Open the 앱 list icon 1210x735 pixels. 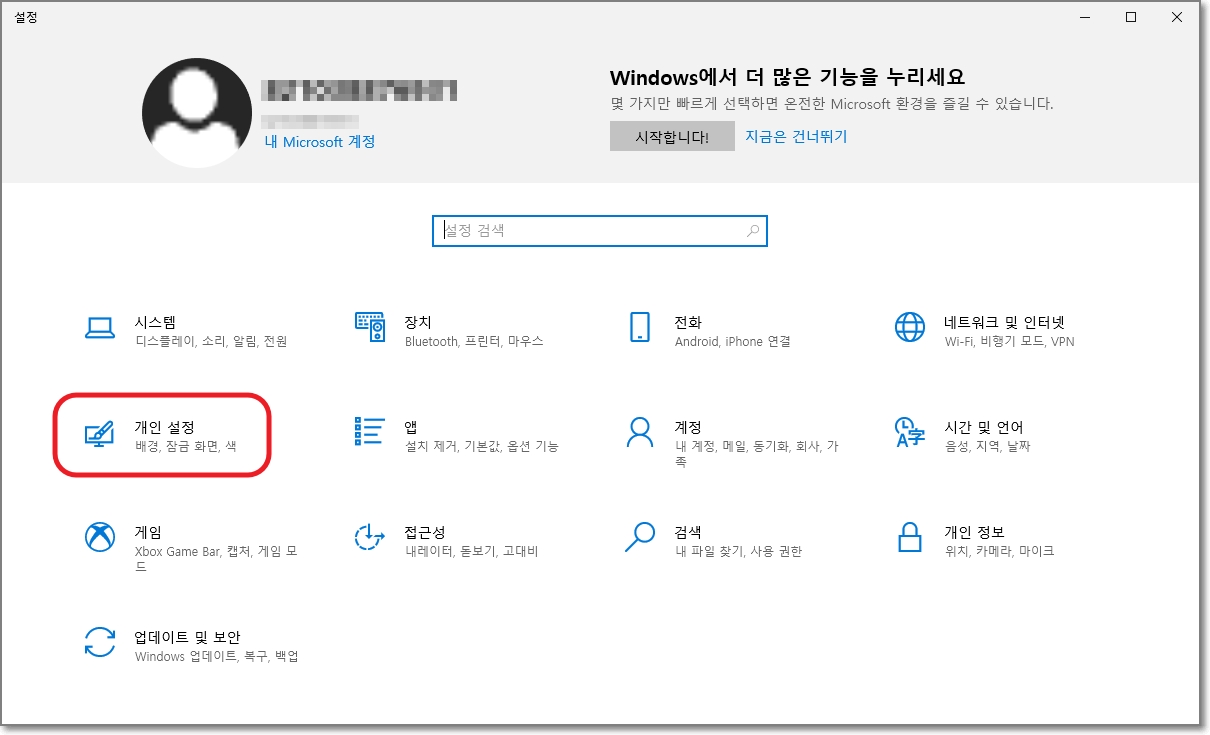[370, 431]
